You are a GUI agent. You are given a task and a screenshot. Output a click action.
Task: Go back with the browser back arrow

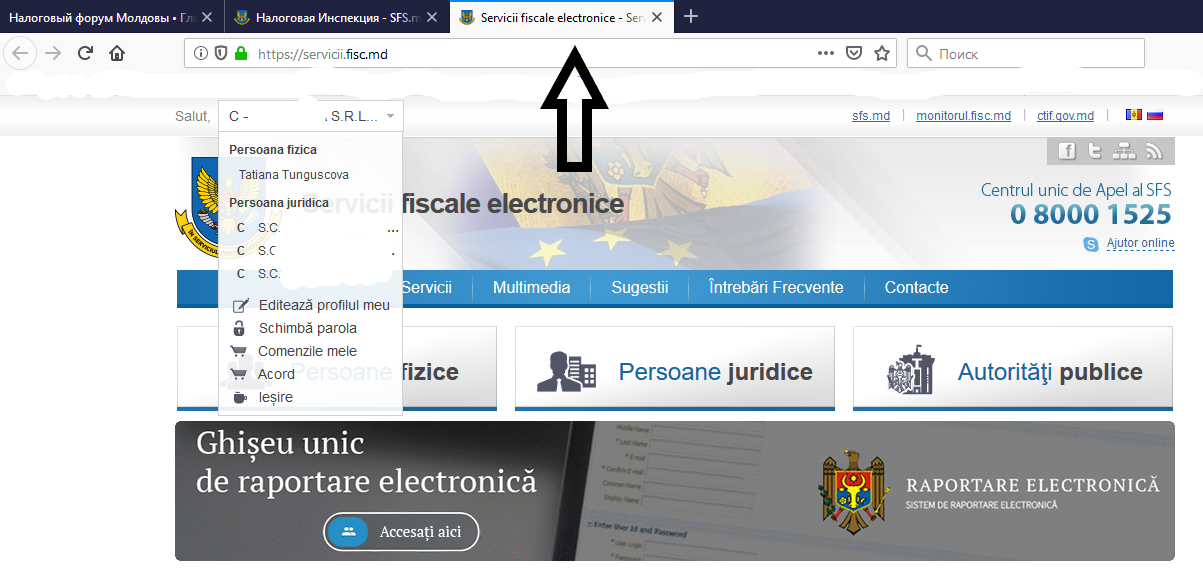click(22, 54)
